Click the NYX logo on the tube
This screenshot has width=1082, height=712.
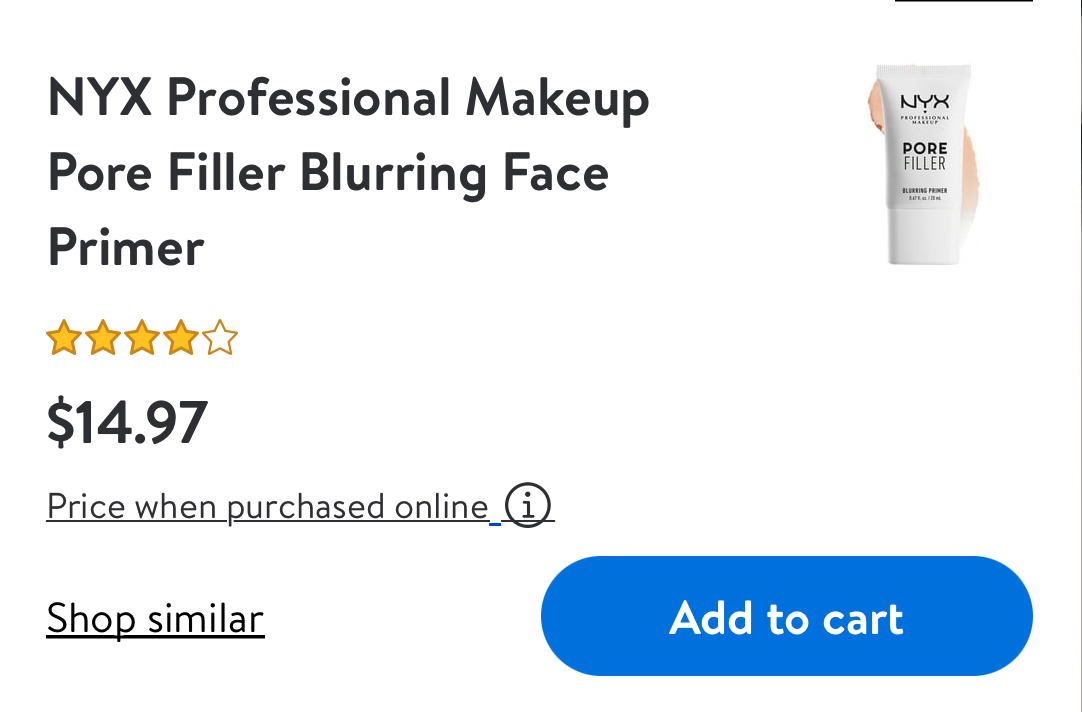(x=925, y=102)
